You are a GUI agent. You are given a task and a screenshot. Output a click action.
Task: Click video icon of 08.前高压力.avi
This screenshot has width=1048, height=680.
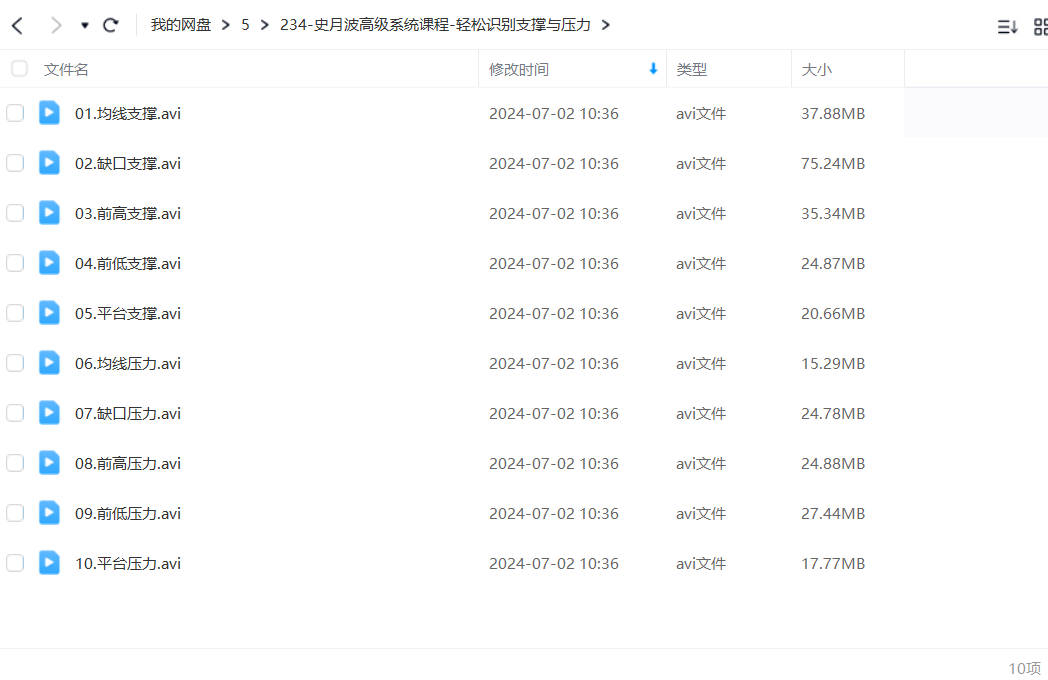pos(49,463)
